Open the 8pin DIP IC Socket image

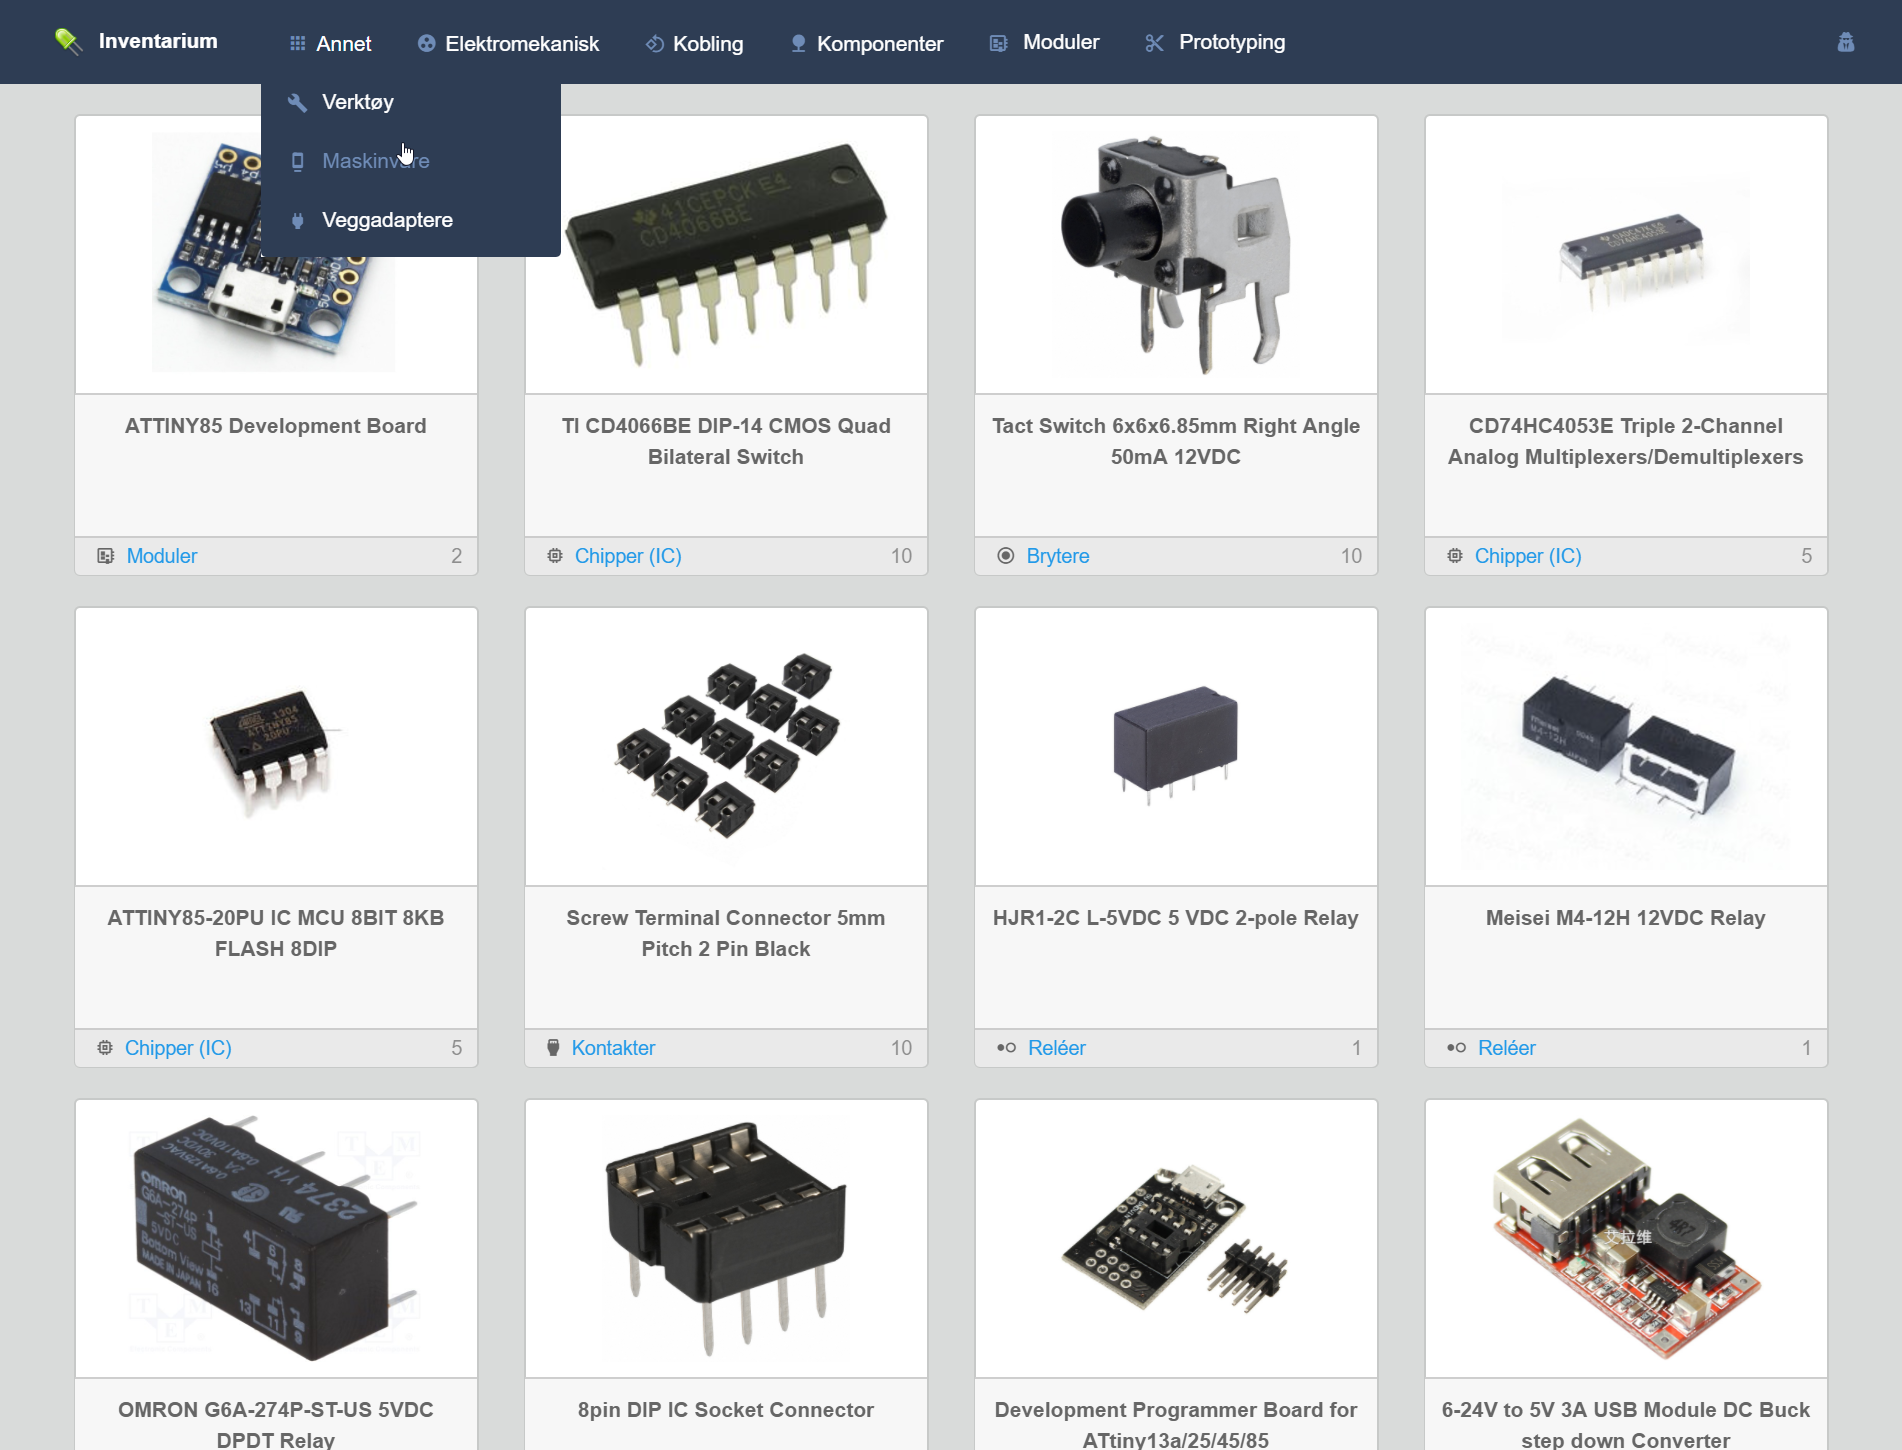pos(726,1238)
